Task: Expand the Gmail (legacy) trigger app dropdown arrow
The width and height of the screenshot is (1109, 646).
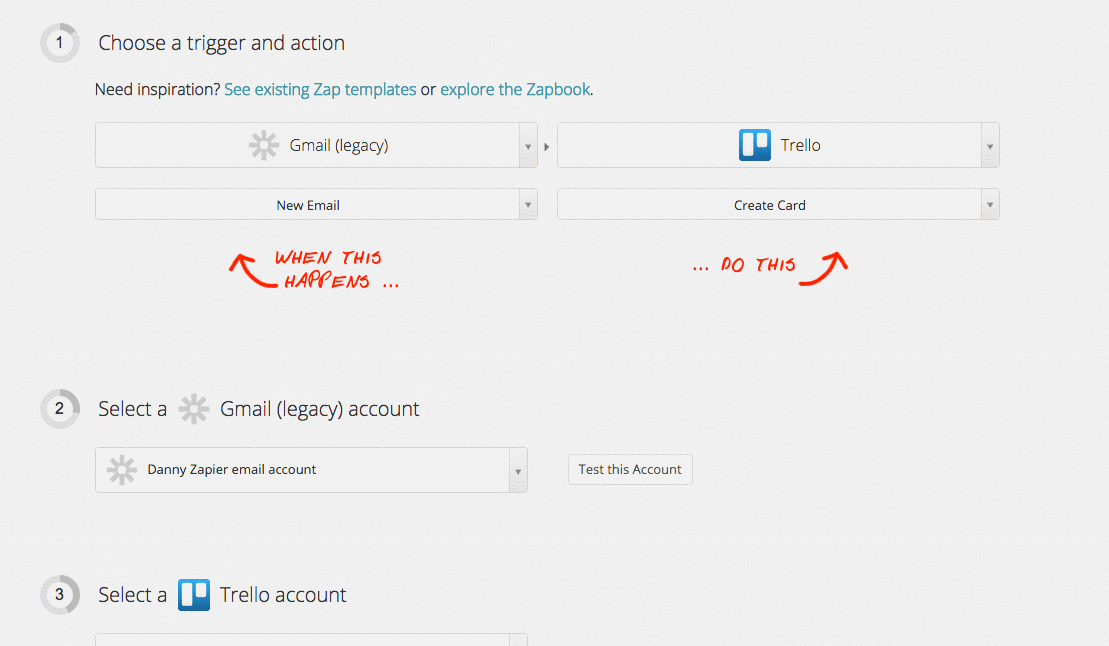Action: point(528,146)
